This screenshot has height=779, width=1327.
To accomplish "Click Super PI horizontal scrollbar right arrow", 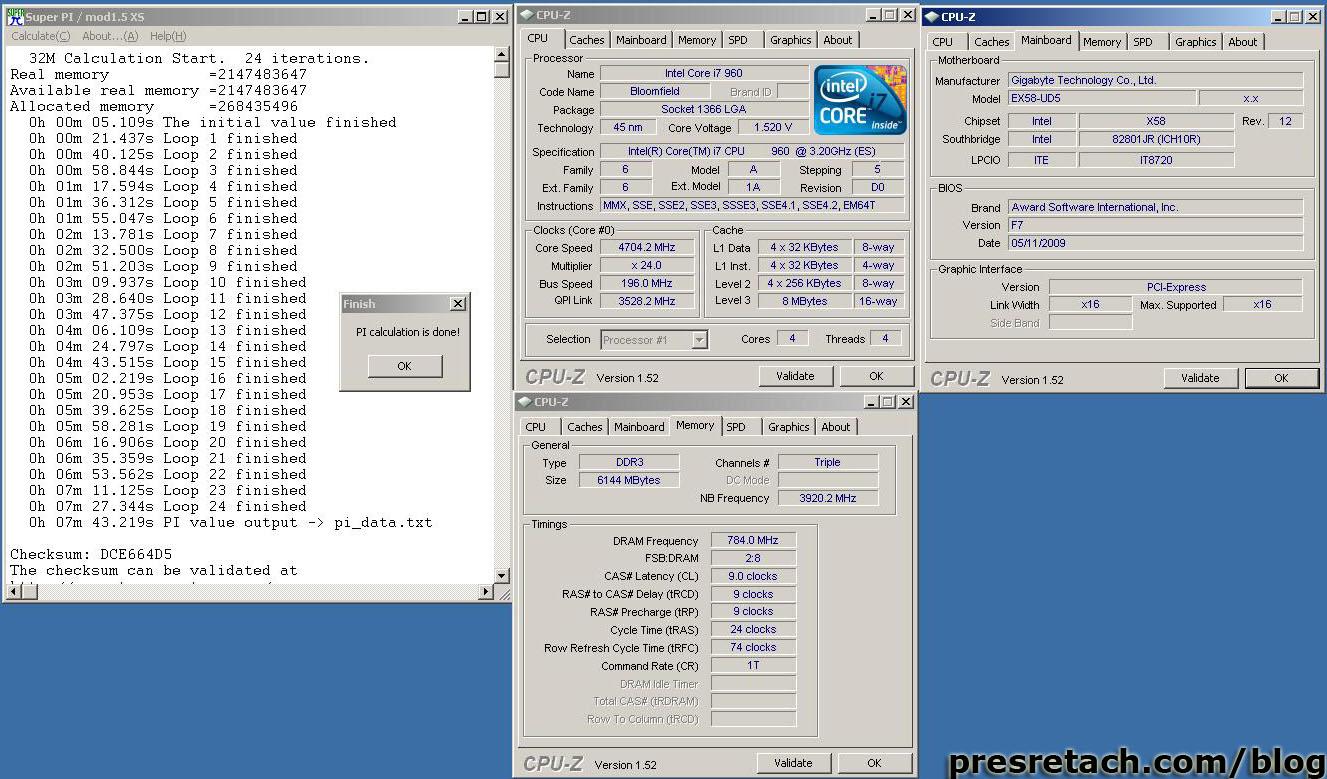I will click(x=487, y=591).
